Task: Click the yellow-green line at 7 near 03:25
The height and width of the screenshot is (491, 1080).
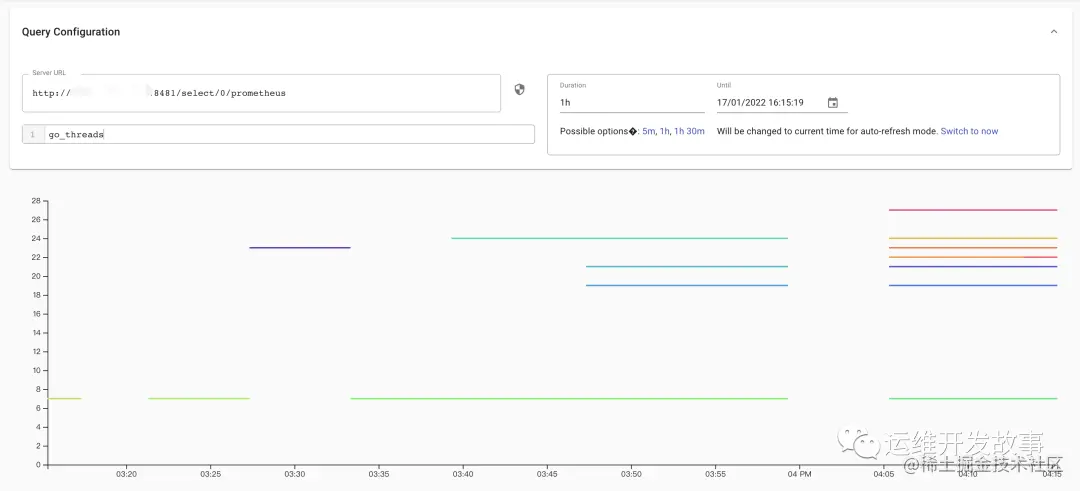Action: pos(198,398)
